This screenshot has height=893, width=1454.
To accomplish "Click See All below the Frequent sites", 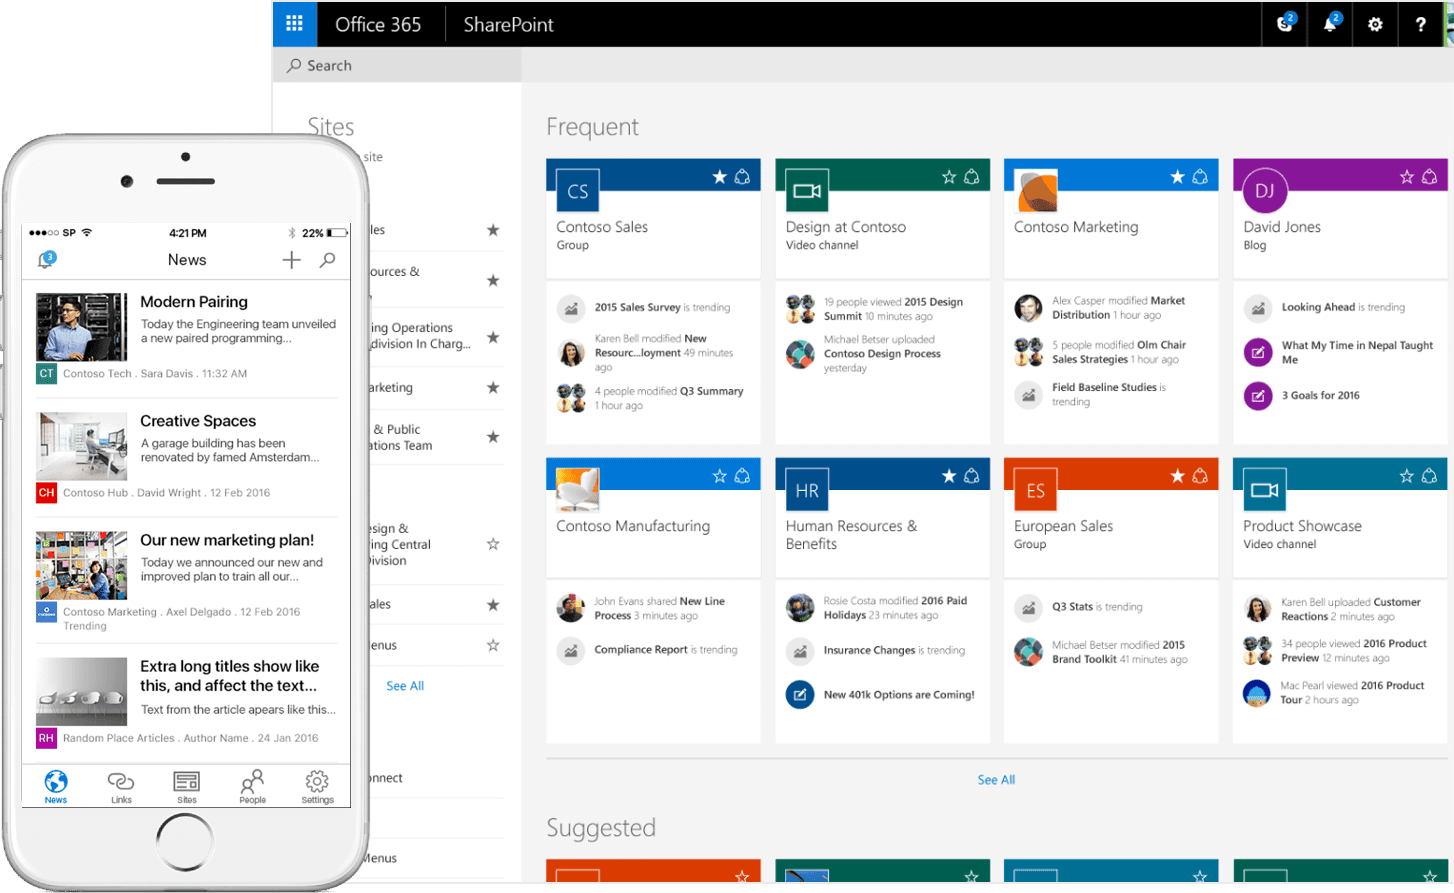I will pyautogui.click(x=996, y=780).
